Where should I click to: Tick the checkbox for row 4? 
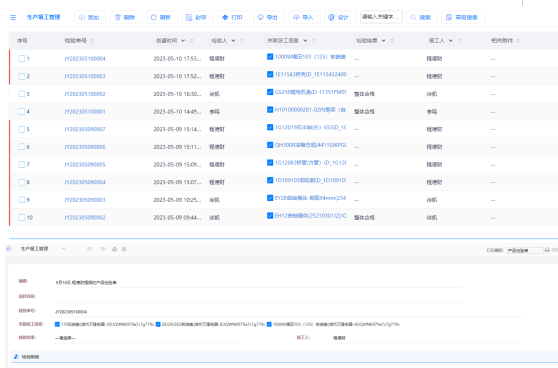point(22,111)
